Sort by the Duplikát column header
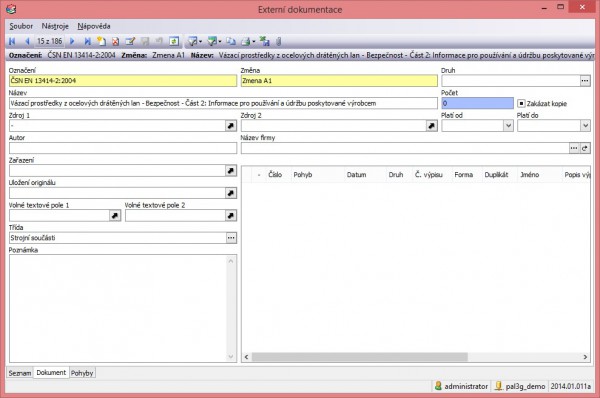Image resolution: width=600 pixels, height=398 pixels. click(500, 175)
